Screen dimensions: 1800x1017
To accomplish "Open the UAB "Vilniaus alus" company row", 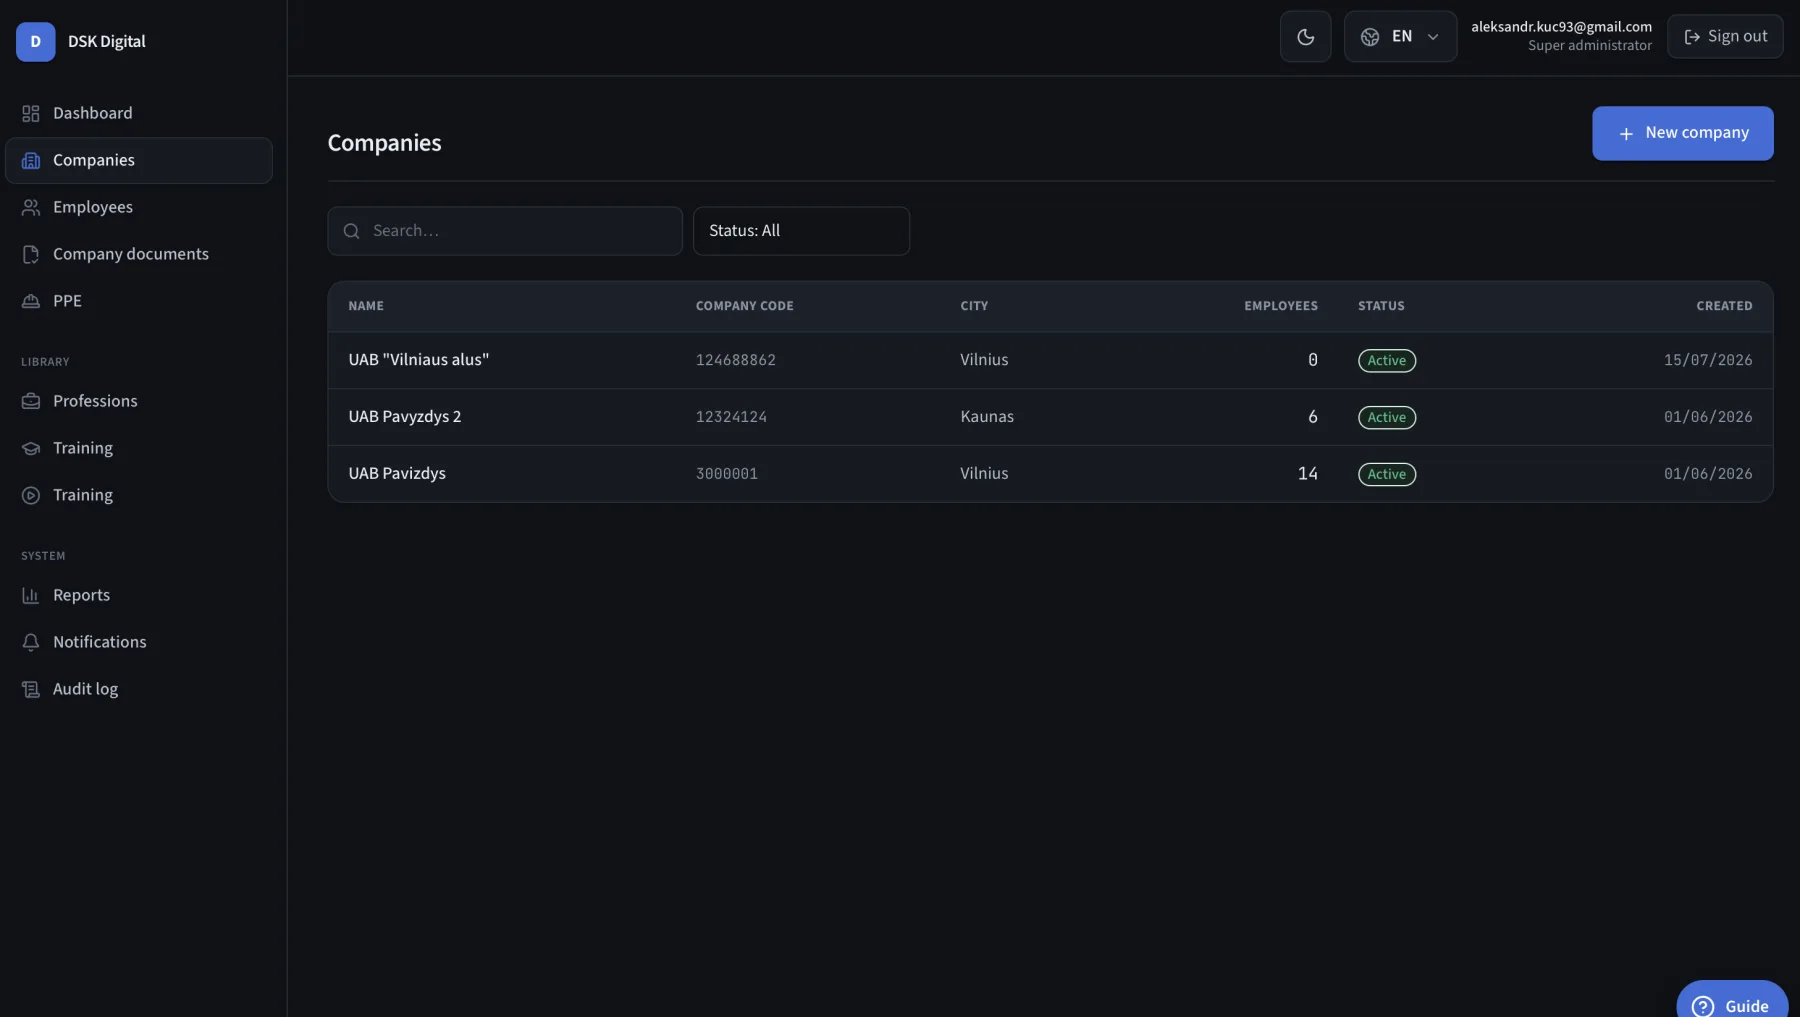I will 1050,360.
